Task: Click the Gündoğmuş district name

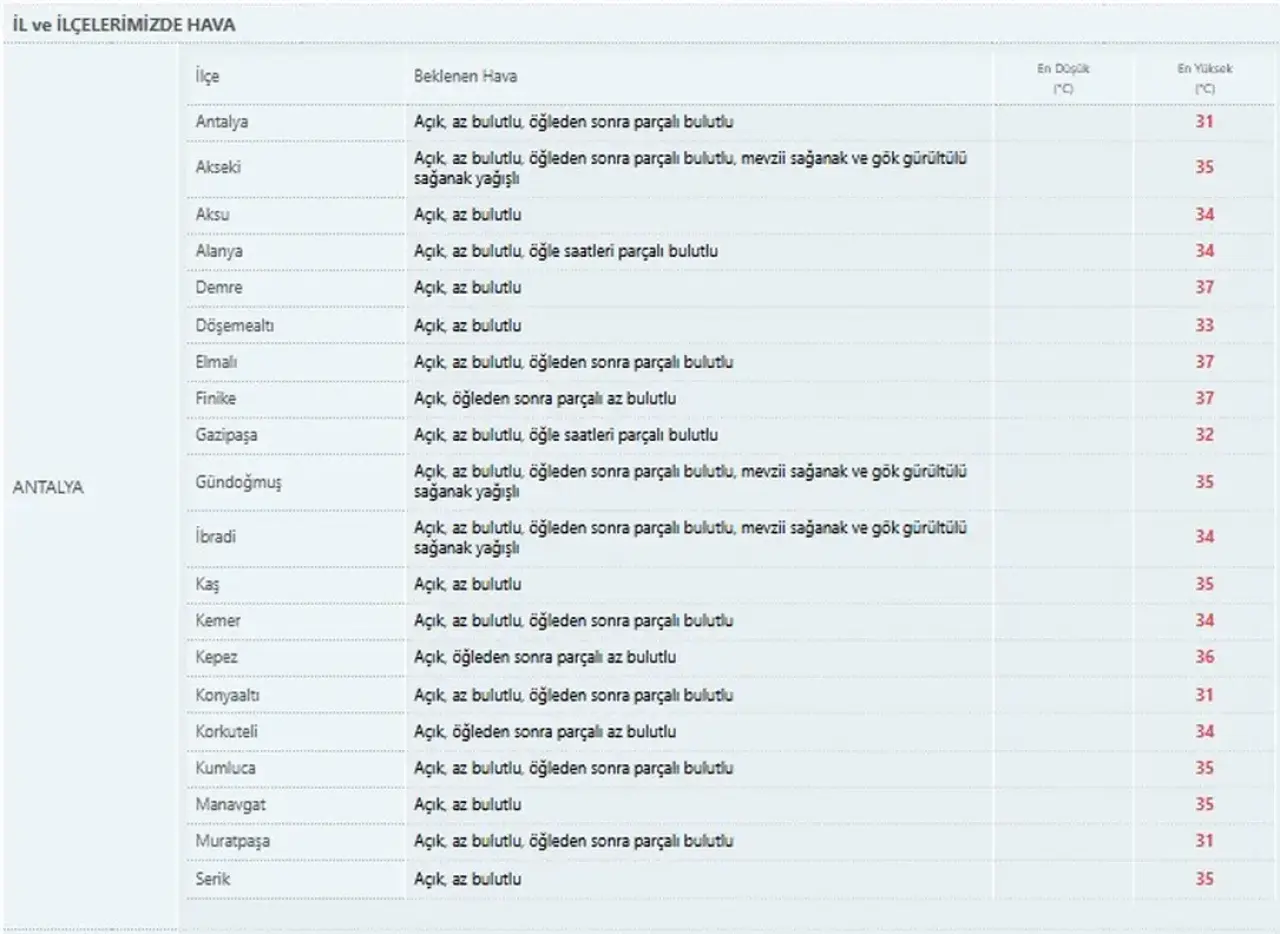Action: tap(239, 483)
